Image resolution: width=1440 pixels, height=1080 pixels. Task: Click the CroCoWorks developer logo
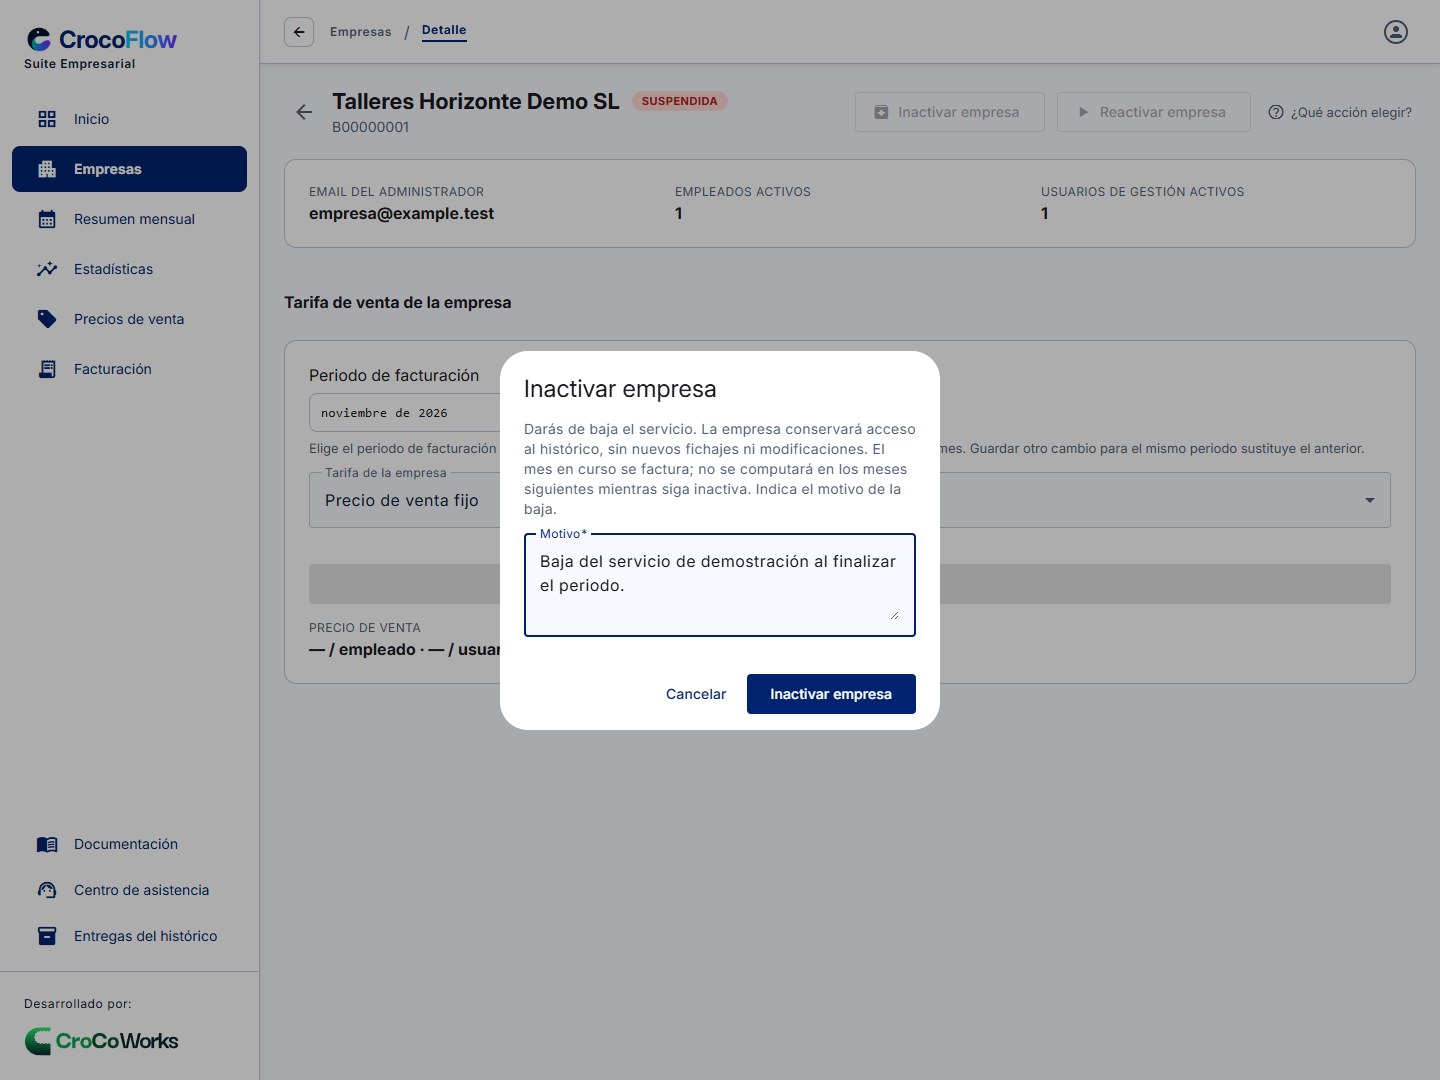(x=101, y=1041)
